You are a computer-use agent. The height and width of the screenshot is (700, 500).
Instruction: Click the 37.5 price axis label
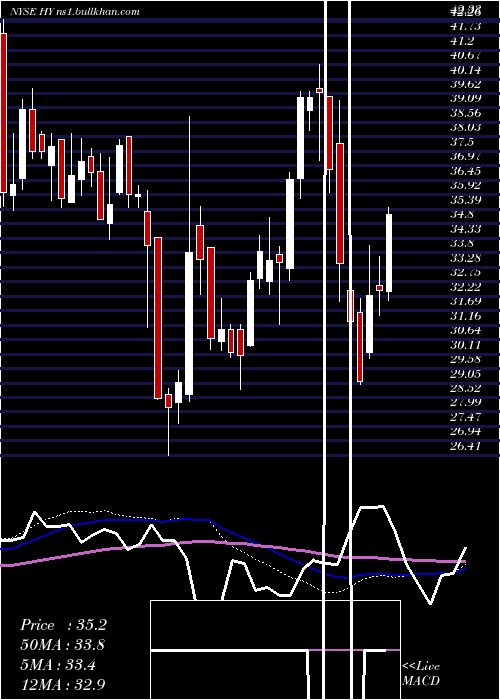click(x=462, y=142)
